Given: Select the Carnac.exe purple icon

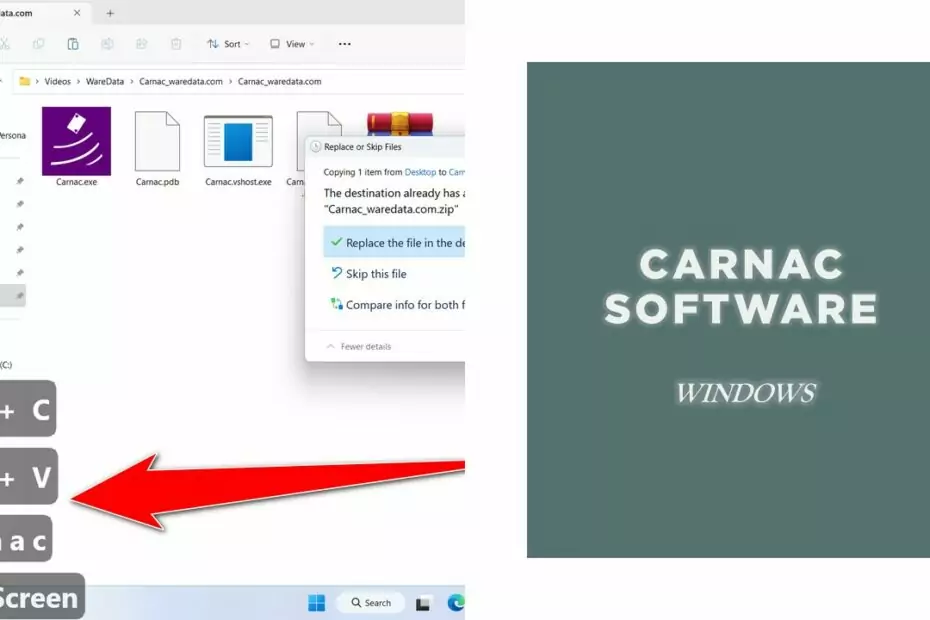Looking at the screenshot, I should coord(77,141).
